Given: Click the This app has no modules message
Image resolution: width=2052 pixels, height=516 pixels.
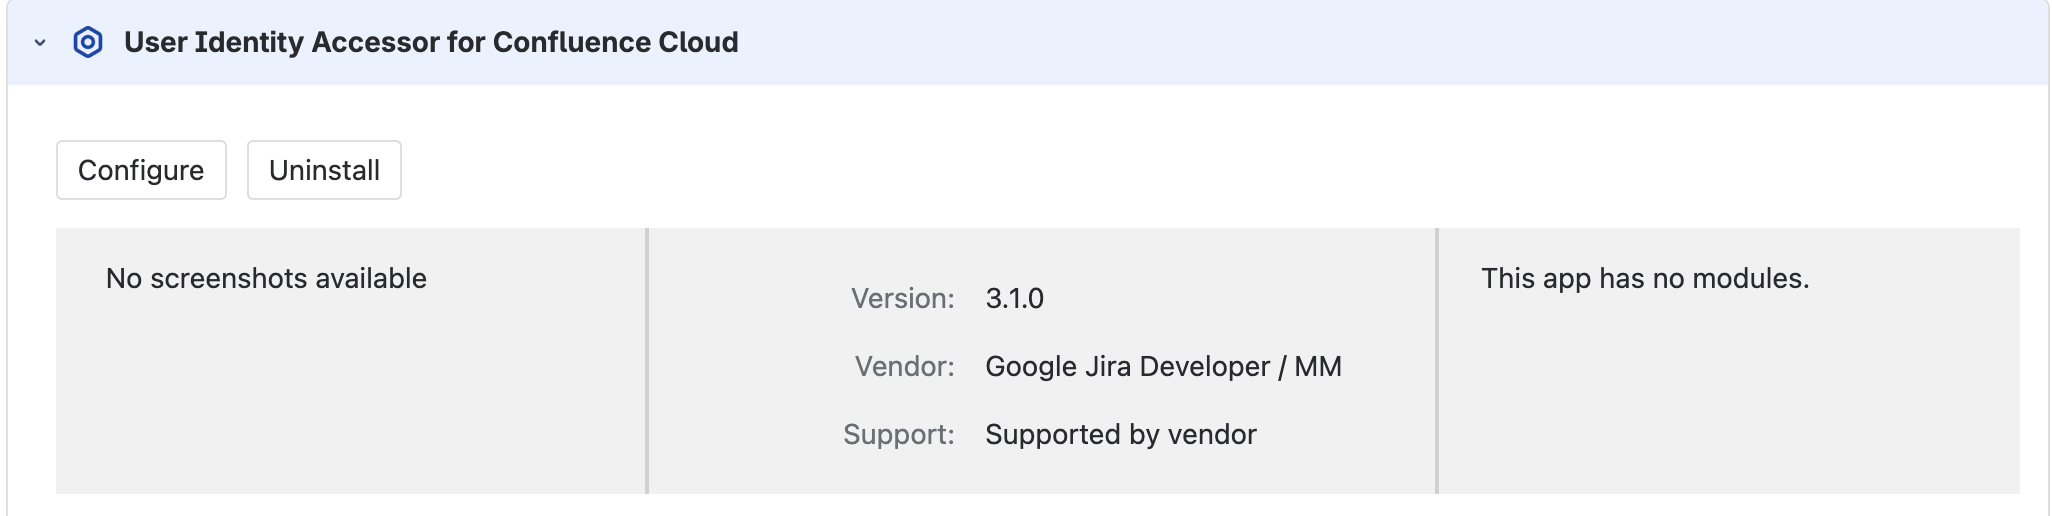Looking at the screenshot, I should coord(1645,278).
